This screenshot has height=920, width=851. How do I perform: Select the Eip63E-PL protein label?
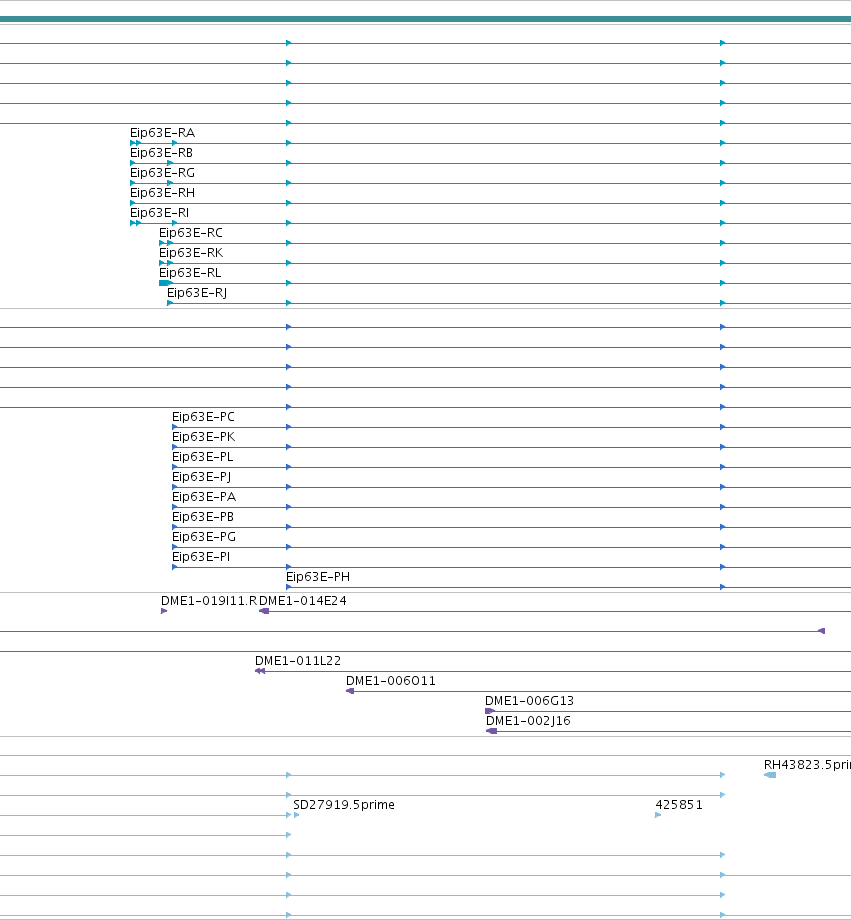click(202, 457)
